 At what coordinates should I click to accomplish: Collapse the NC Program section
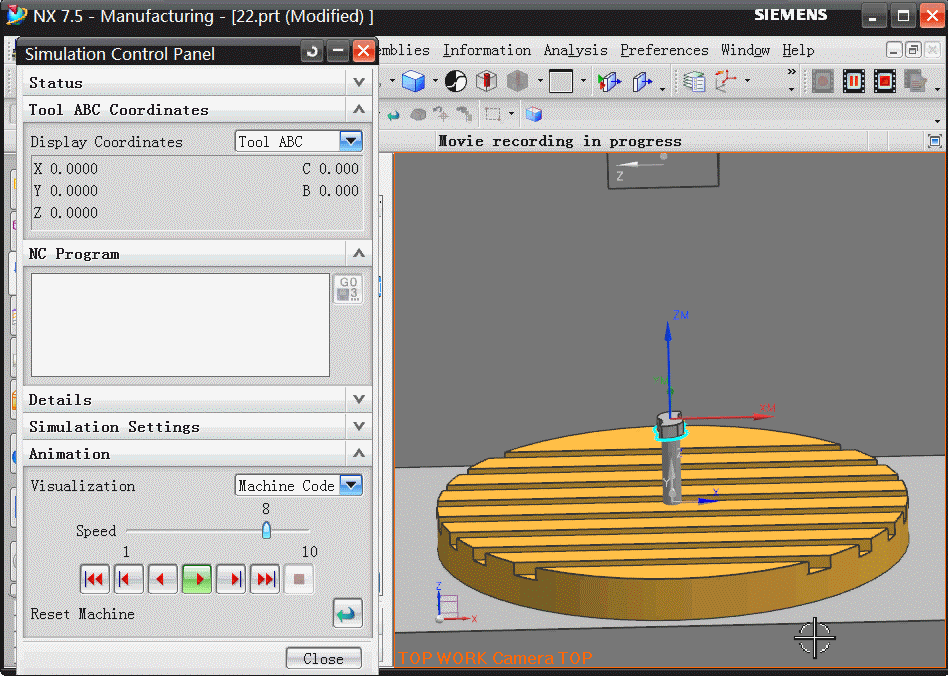click(x=359, y=253)
